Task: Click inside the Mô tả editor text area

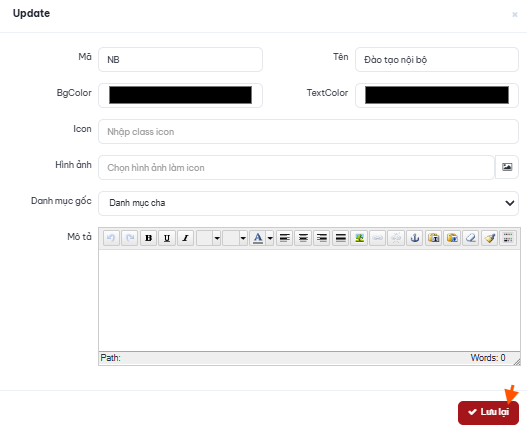Action: [x=309, y=300]
